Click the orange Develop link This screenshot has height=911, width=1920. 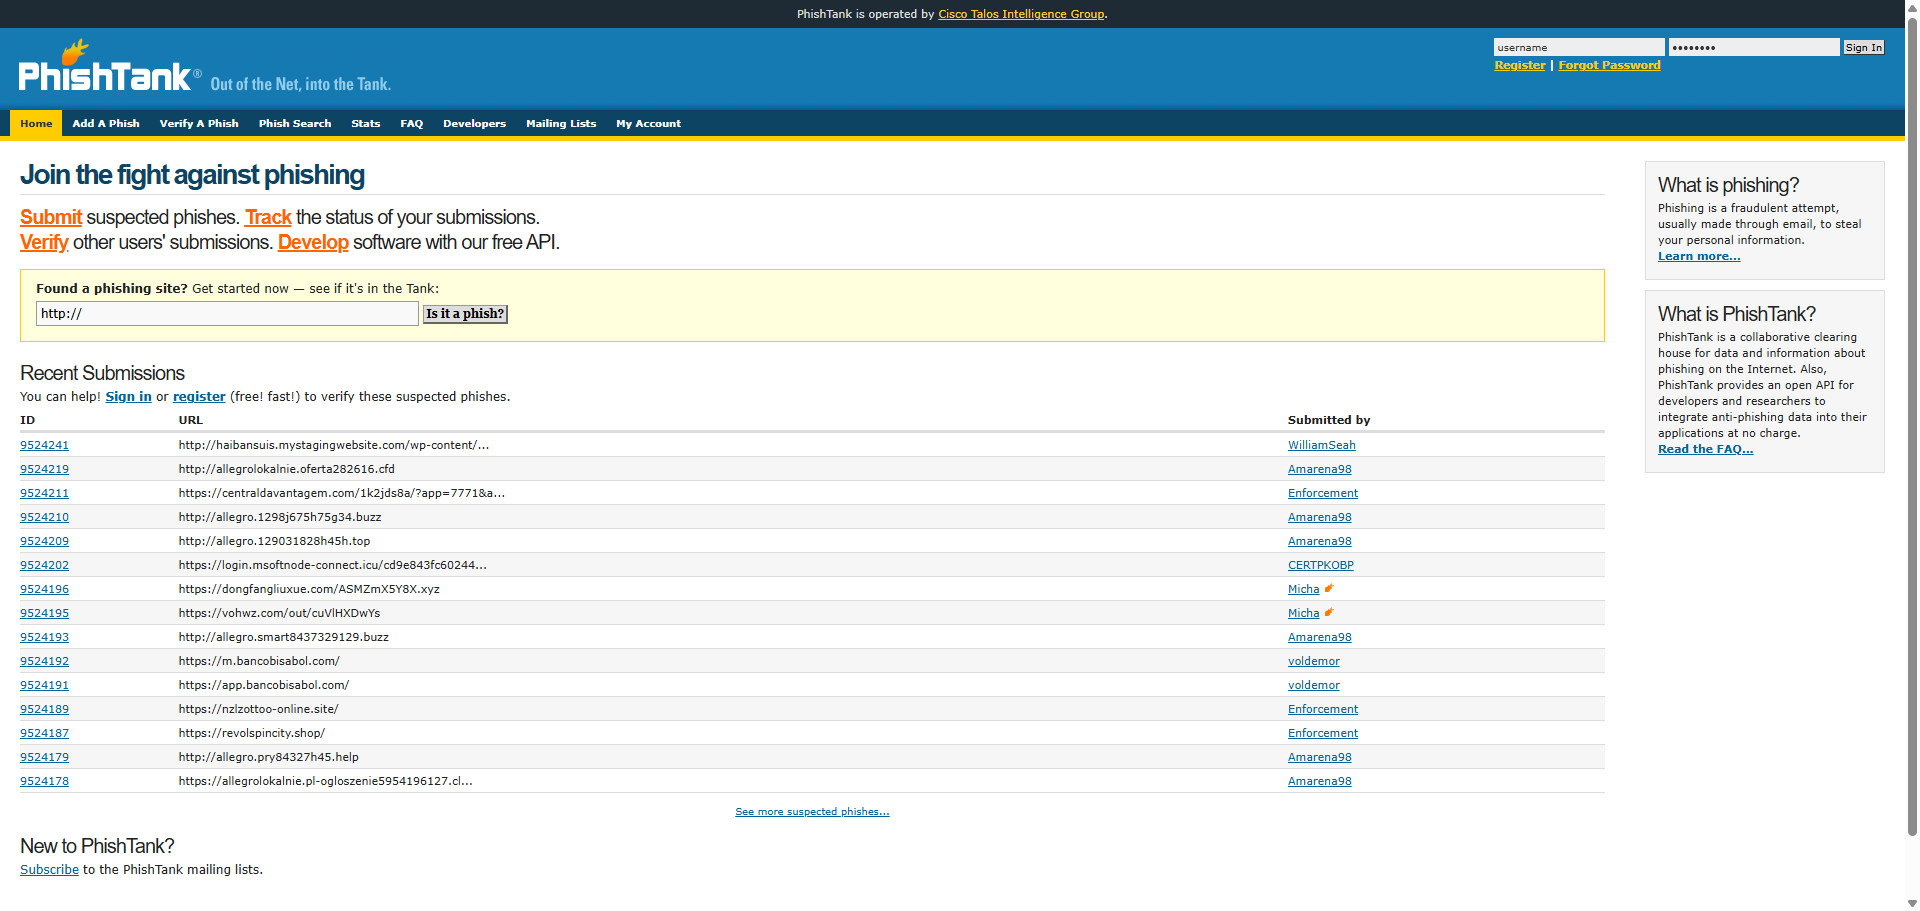[313, 242]
